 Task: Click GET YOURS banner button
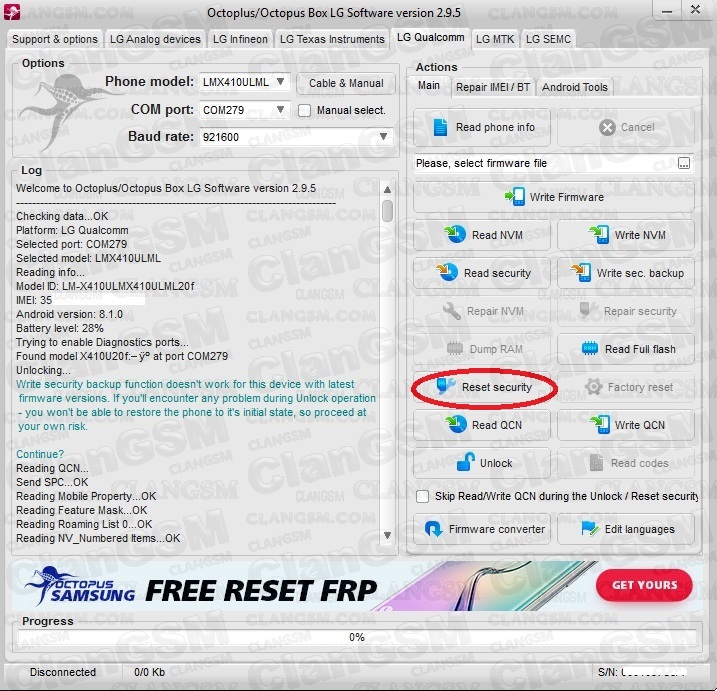click(x=644, y=585)
